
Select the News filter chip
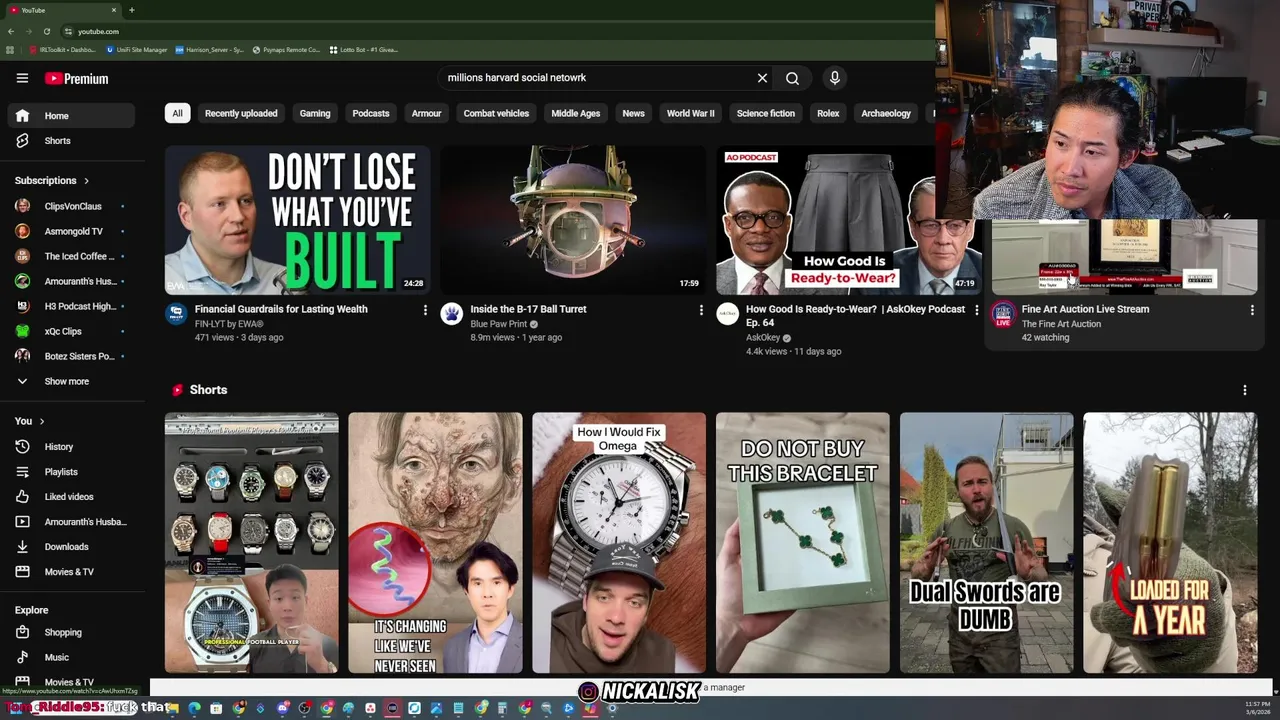(634, 113)
